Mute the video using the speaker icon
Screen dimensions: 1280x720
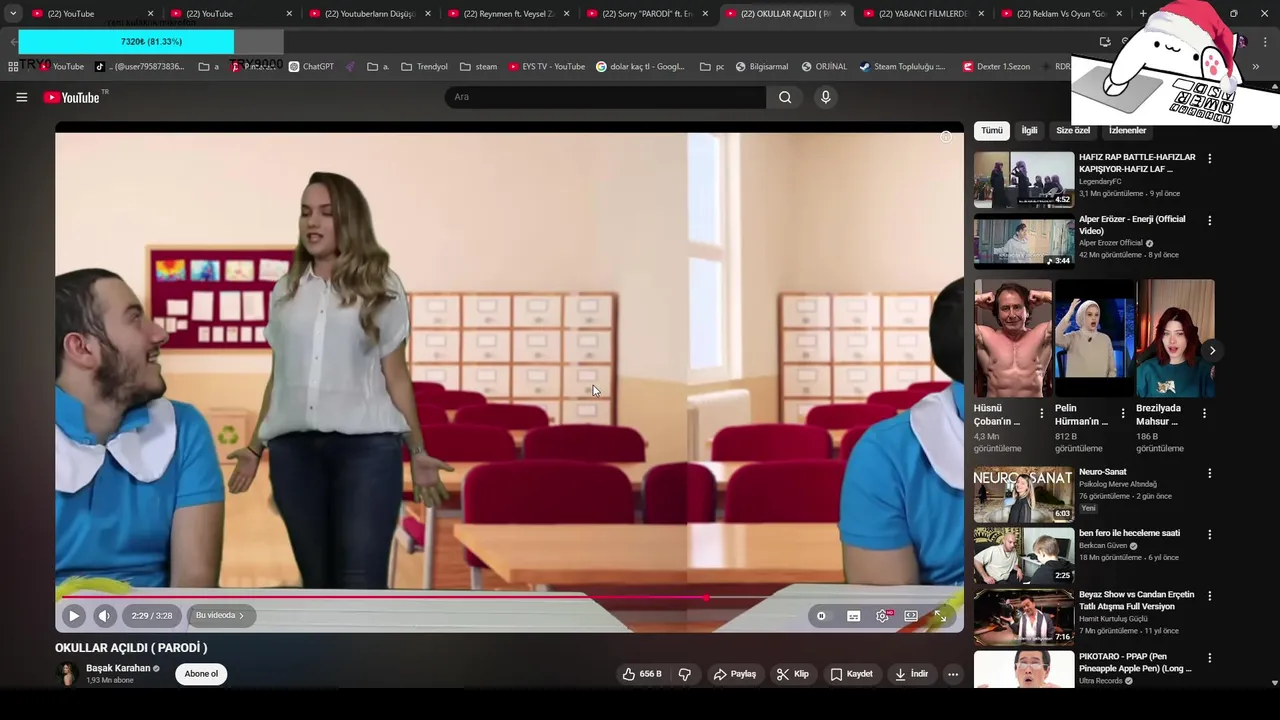pyautogui.click(x=104, y=616)
